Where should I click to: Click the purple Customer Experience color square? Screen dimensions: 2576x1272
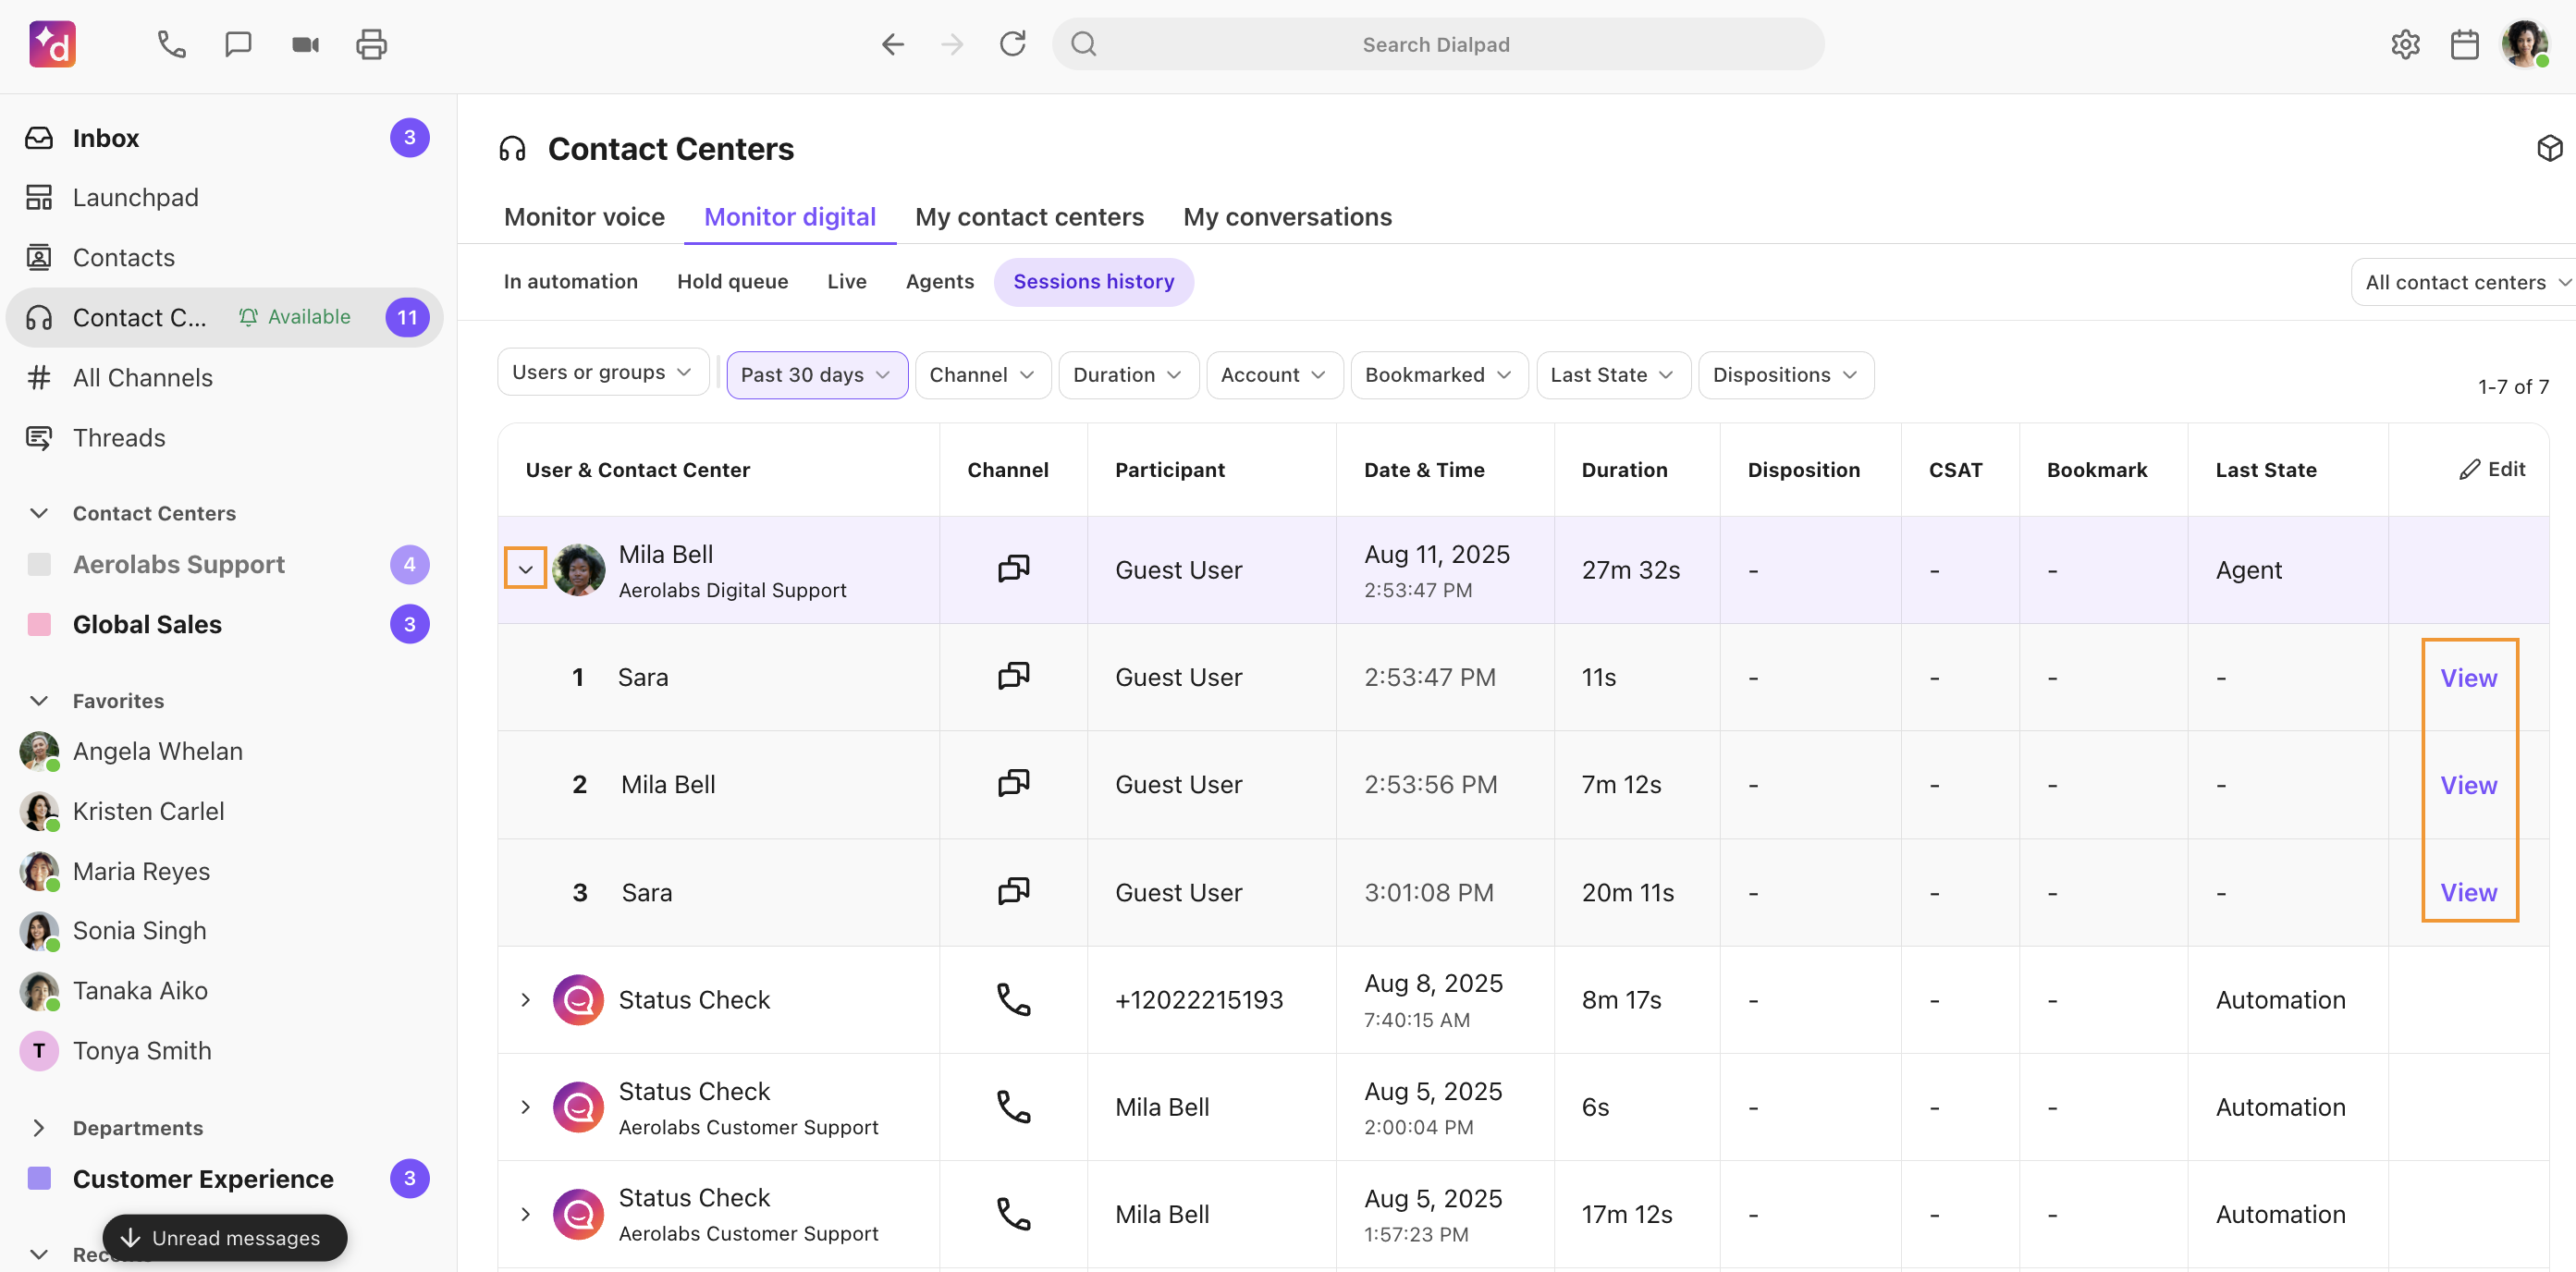point(39,1179)
